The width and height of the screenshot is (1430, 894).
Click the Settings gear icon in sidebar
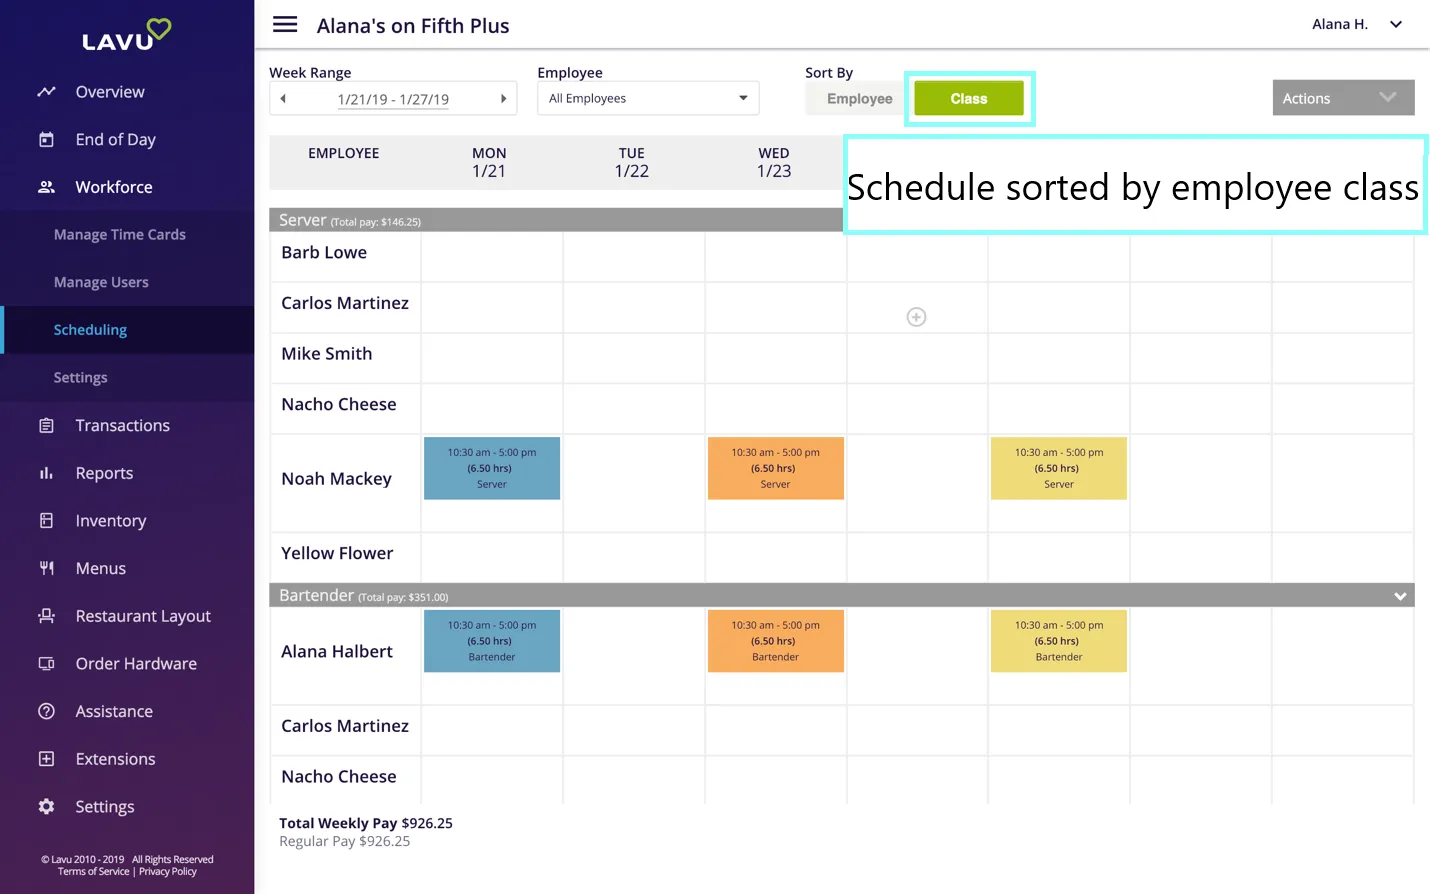46,807
